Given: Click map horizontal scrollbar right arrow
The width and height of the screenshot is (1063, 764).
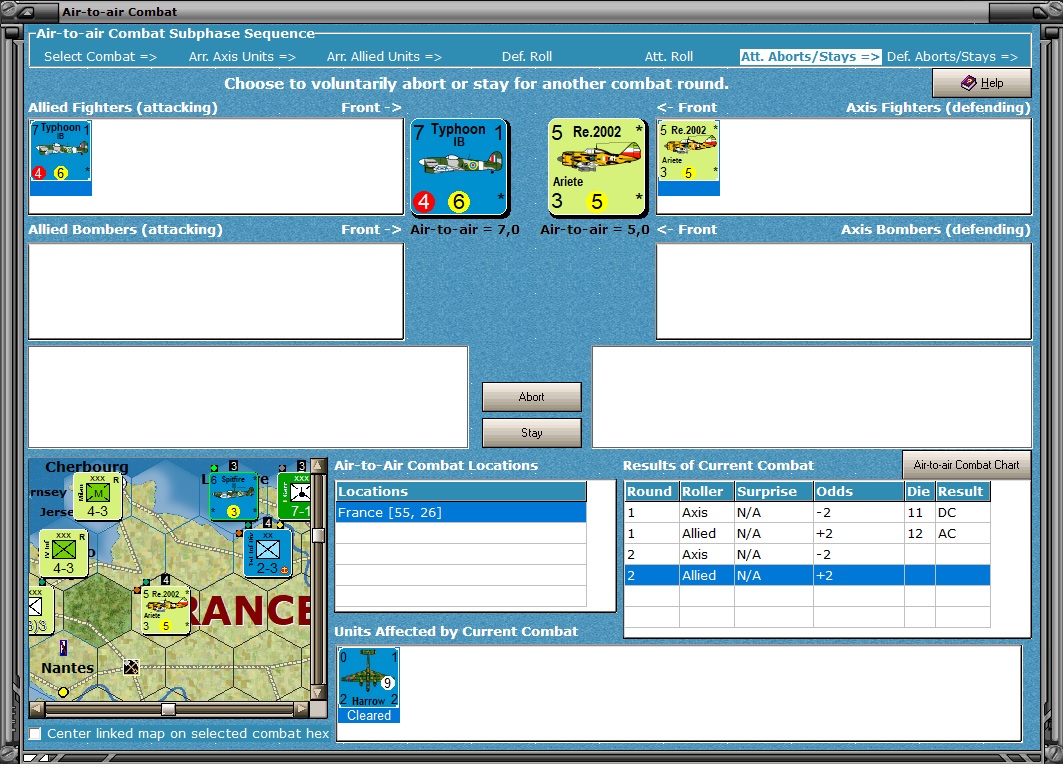Looking at the screenshot, I should [x=302, y=709].
